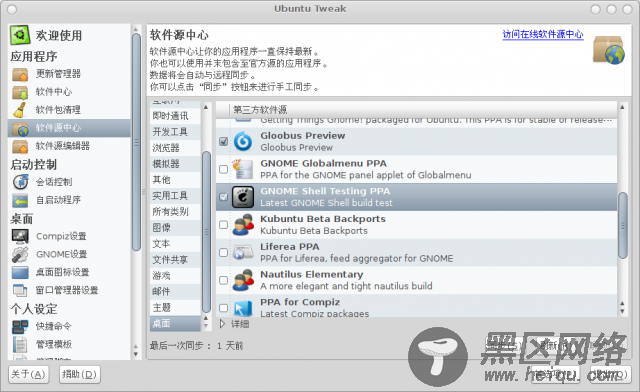The width and height of the screenshot is (640, 392).
Task: Open 访问在线软件源中心 link
Action: coord(542,34)
